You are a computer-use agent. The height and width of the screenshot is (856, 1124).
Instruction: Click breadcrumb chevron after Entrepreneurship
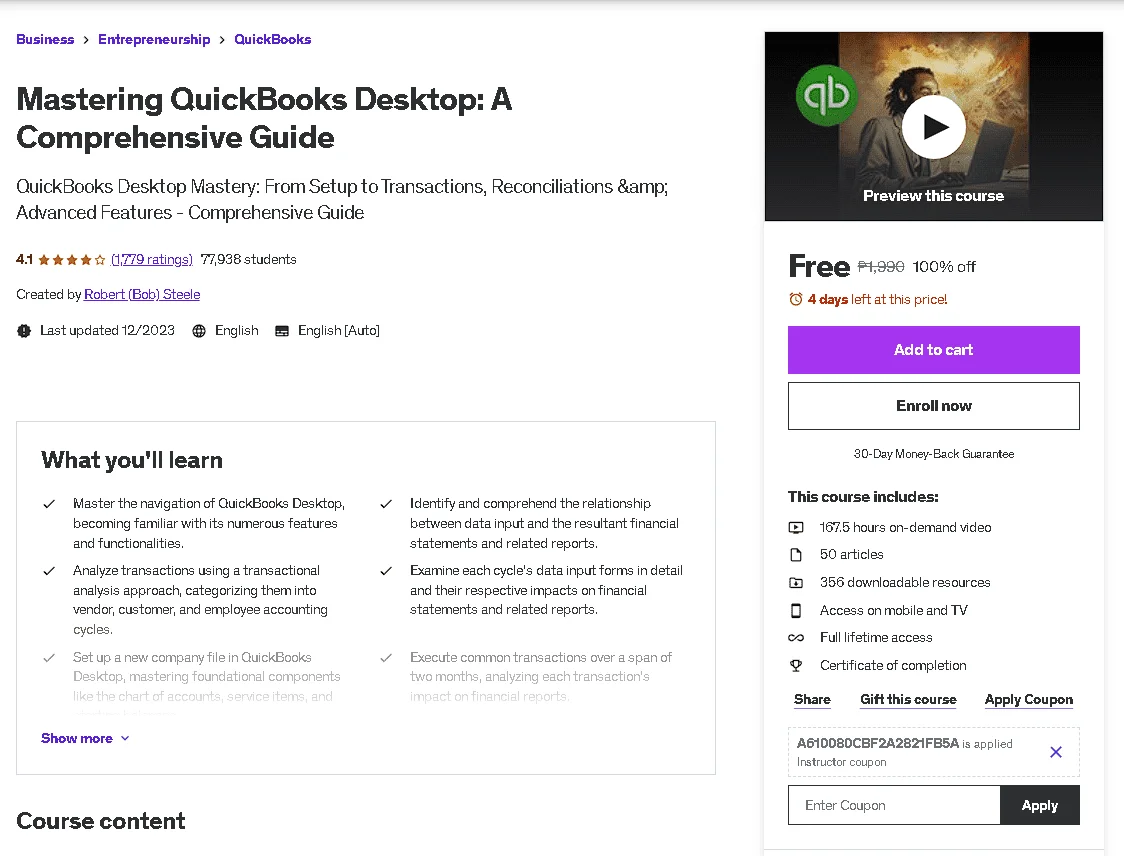click(x=222, y=39)
